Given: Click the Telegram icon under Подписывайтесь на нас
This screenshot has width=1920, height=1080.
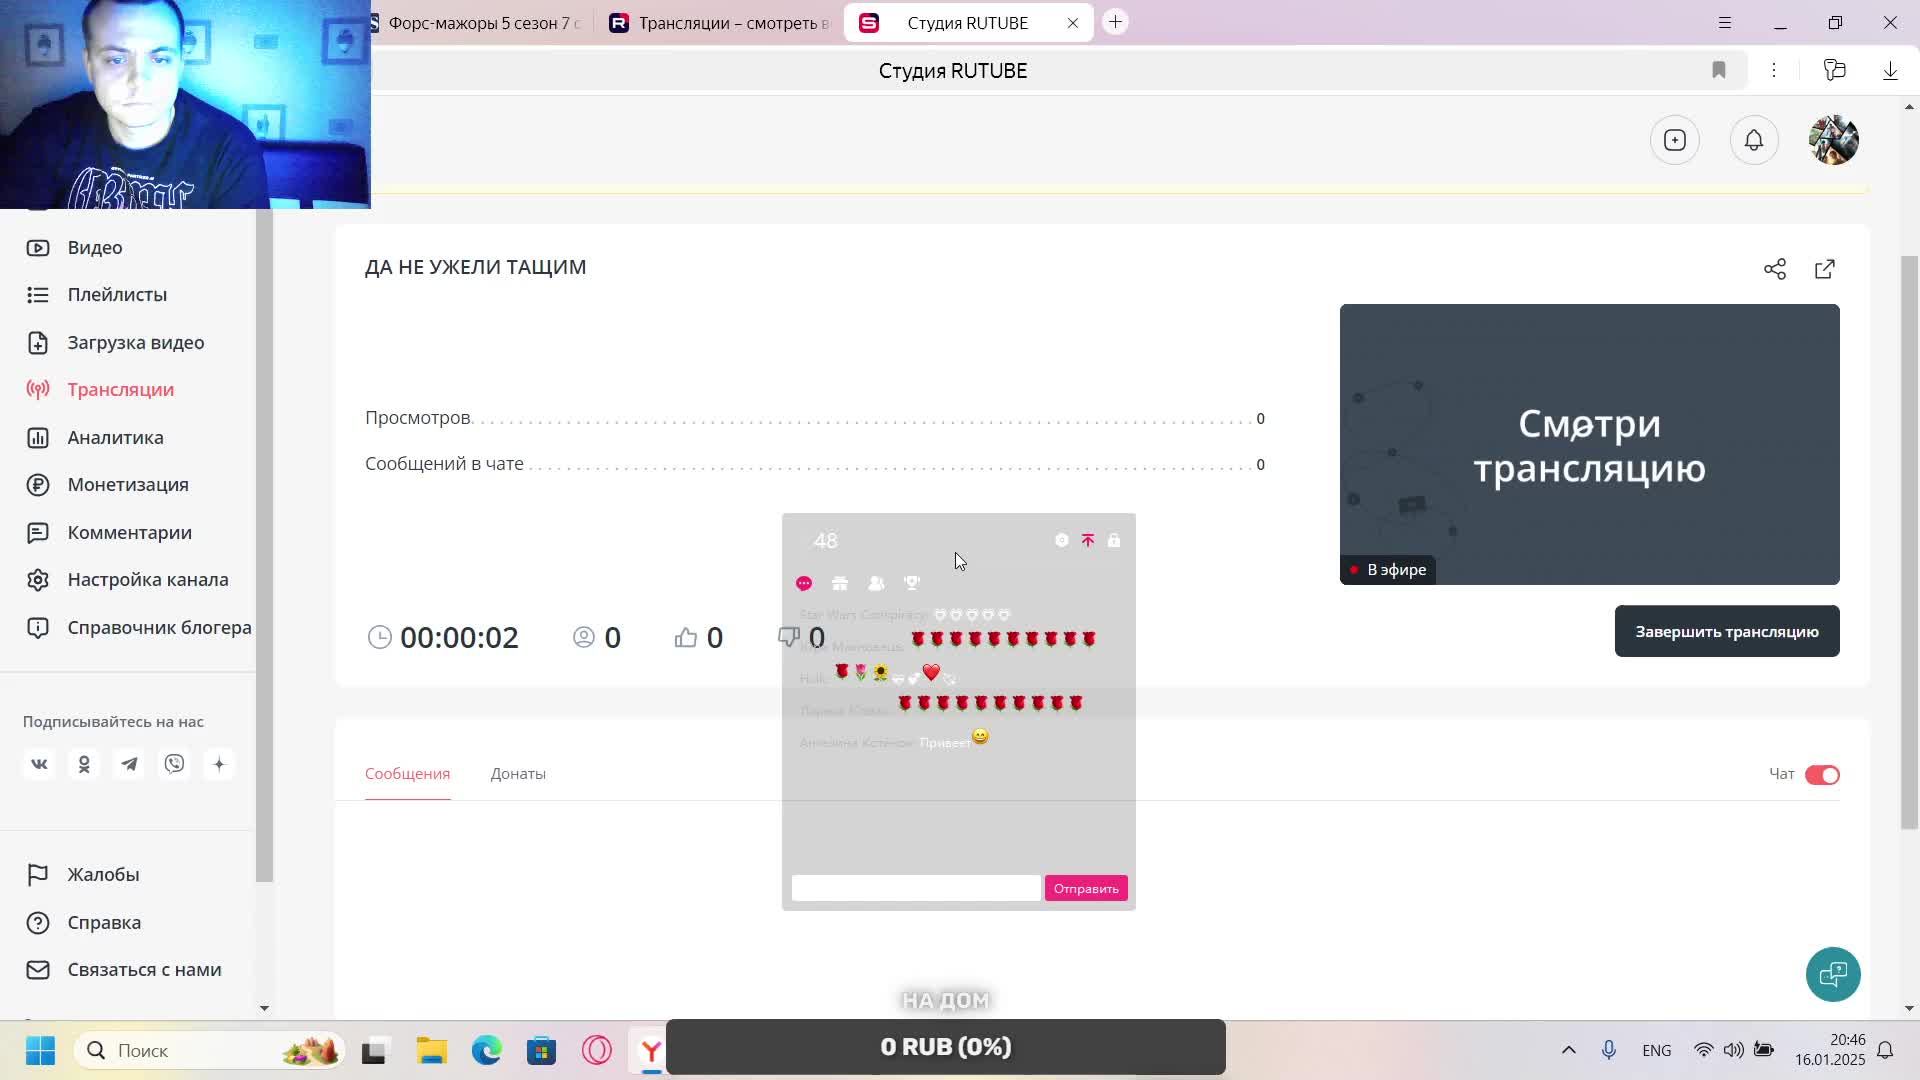Looking at the screenshot, I should [129, 764].
